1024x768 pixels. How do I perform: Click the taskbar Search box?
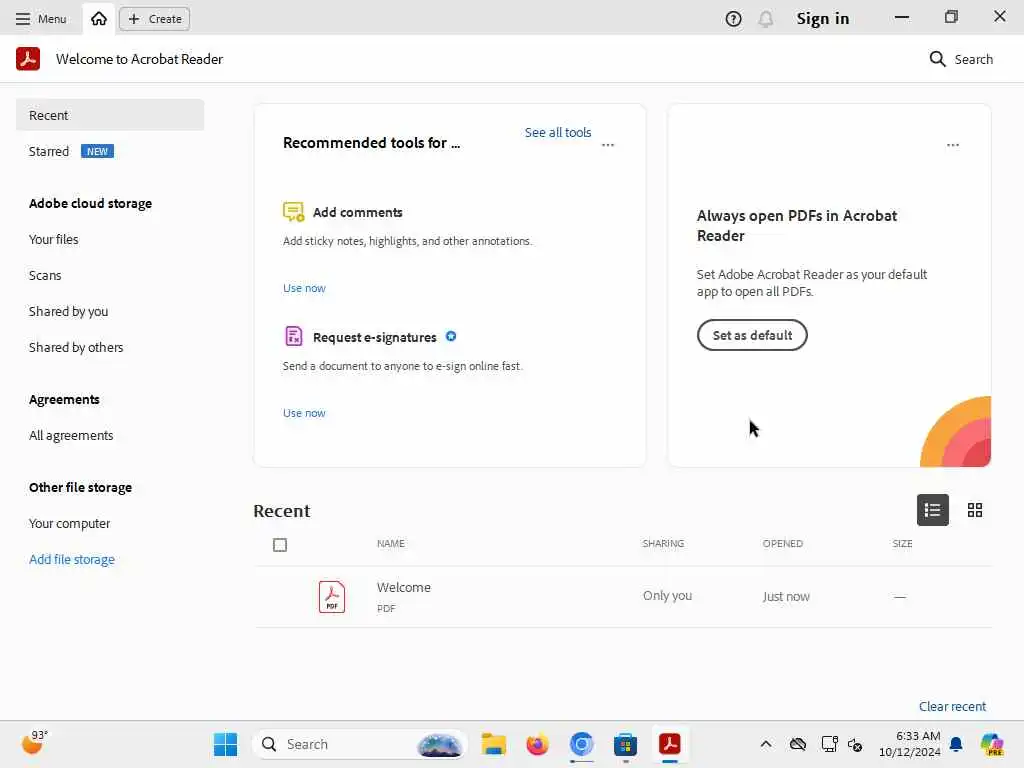click(x=360, y=744)
